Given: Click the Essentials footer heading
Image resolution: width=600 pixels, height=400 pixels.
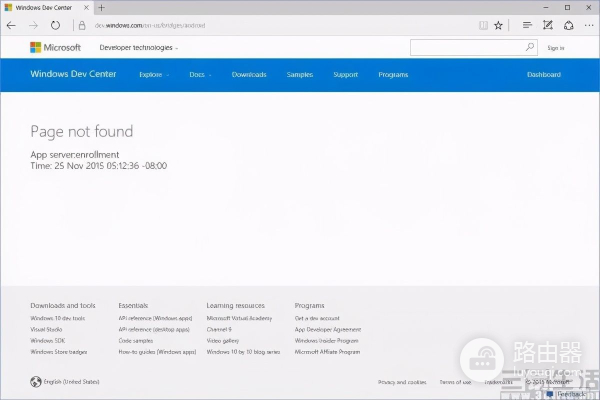Looking at the screenshot, I should [x=133, y=305].
